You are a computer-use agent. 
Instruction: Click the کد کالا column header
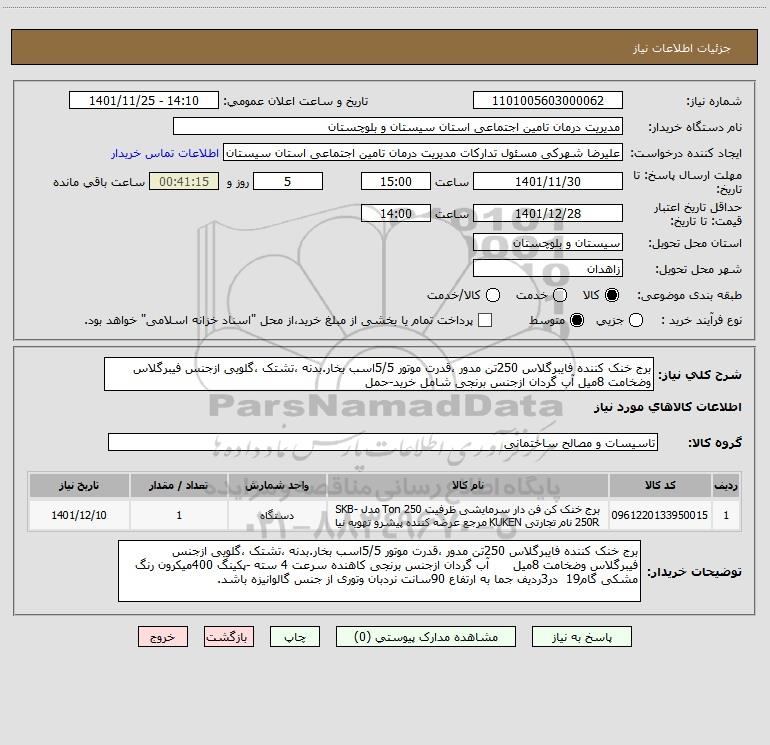coord(660,485)
